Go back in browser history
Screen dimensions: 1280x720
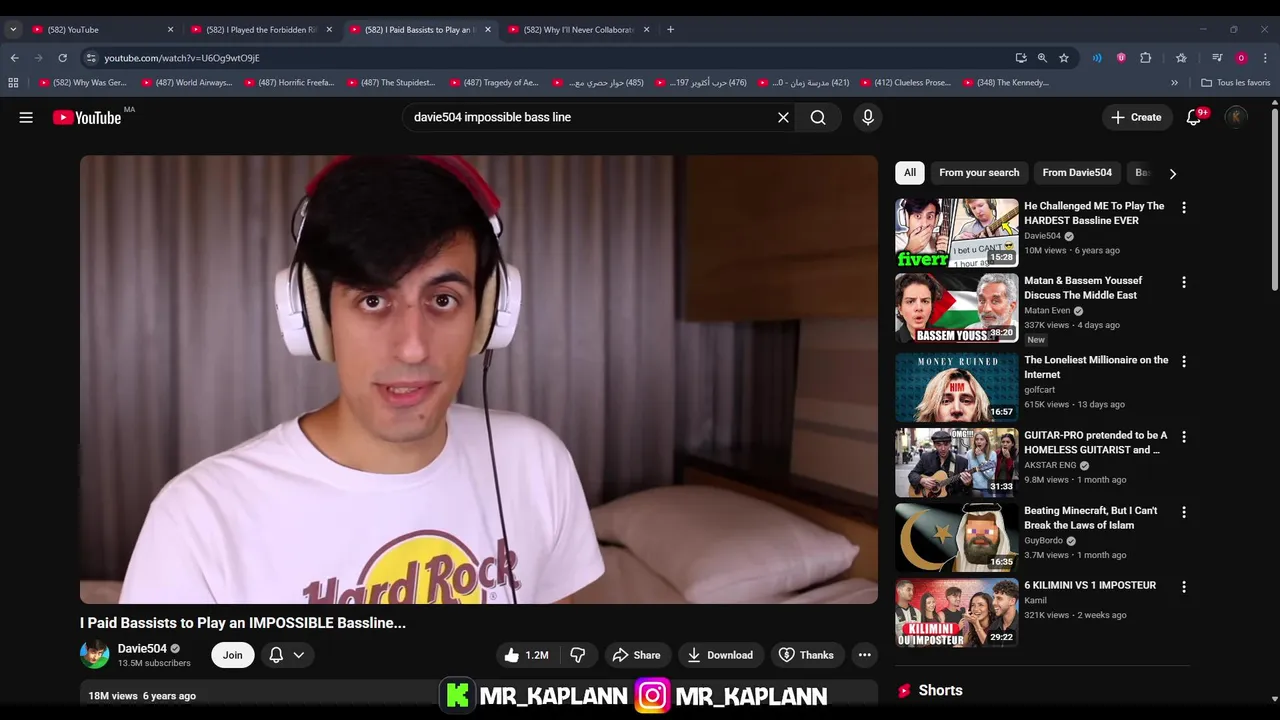[x=14, y=58]
